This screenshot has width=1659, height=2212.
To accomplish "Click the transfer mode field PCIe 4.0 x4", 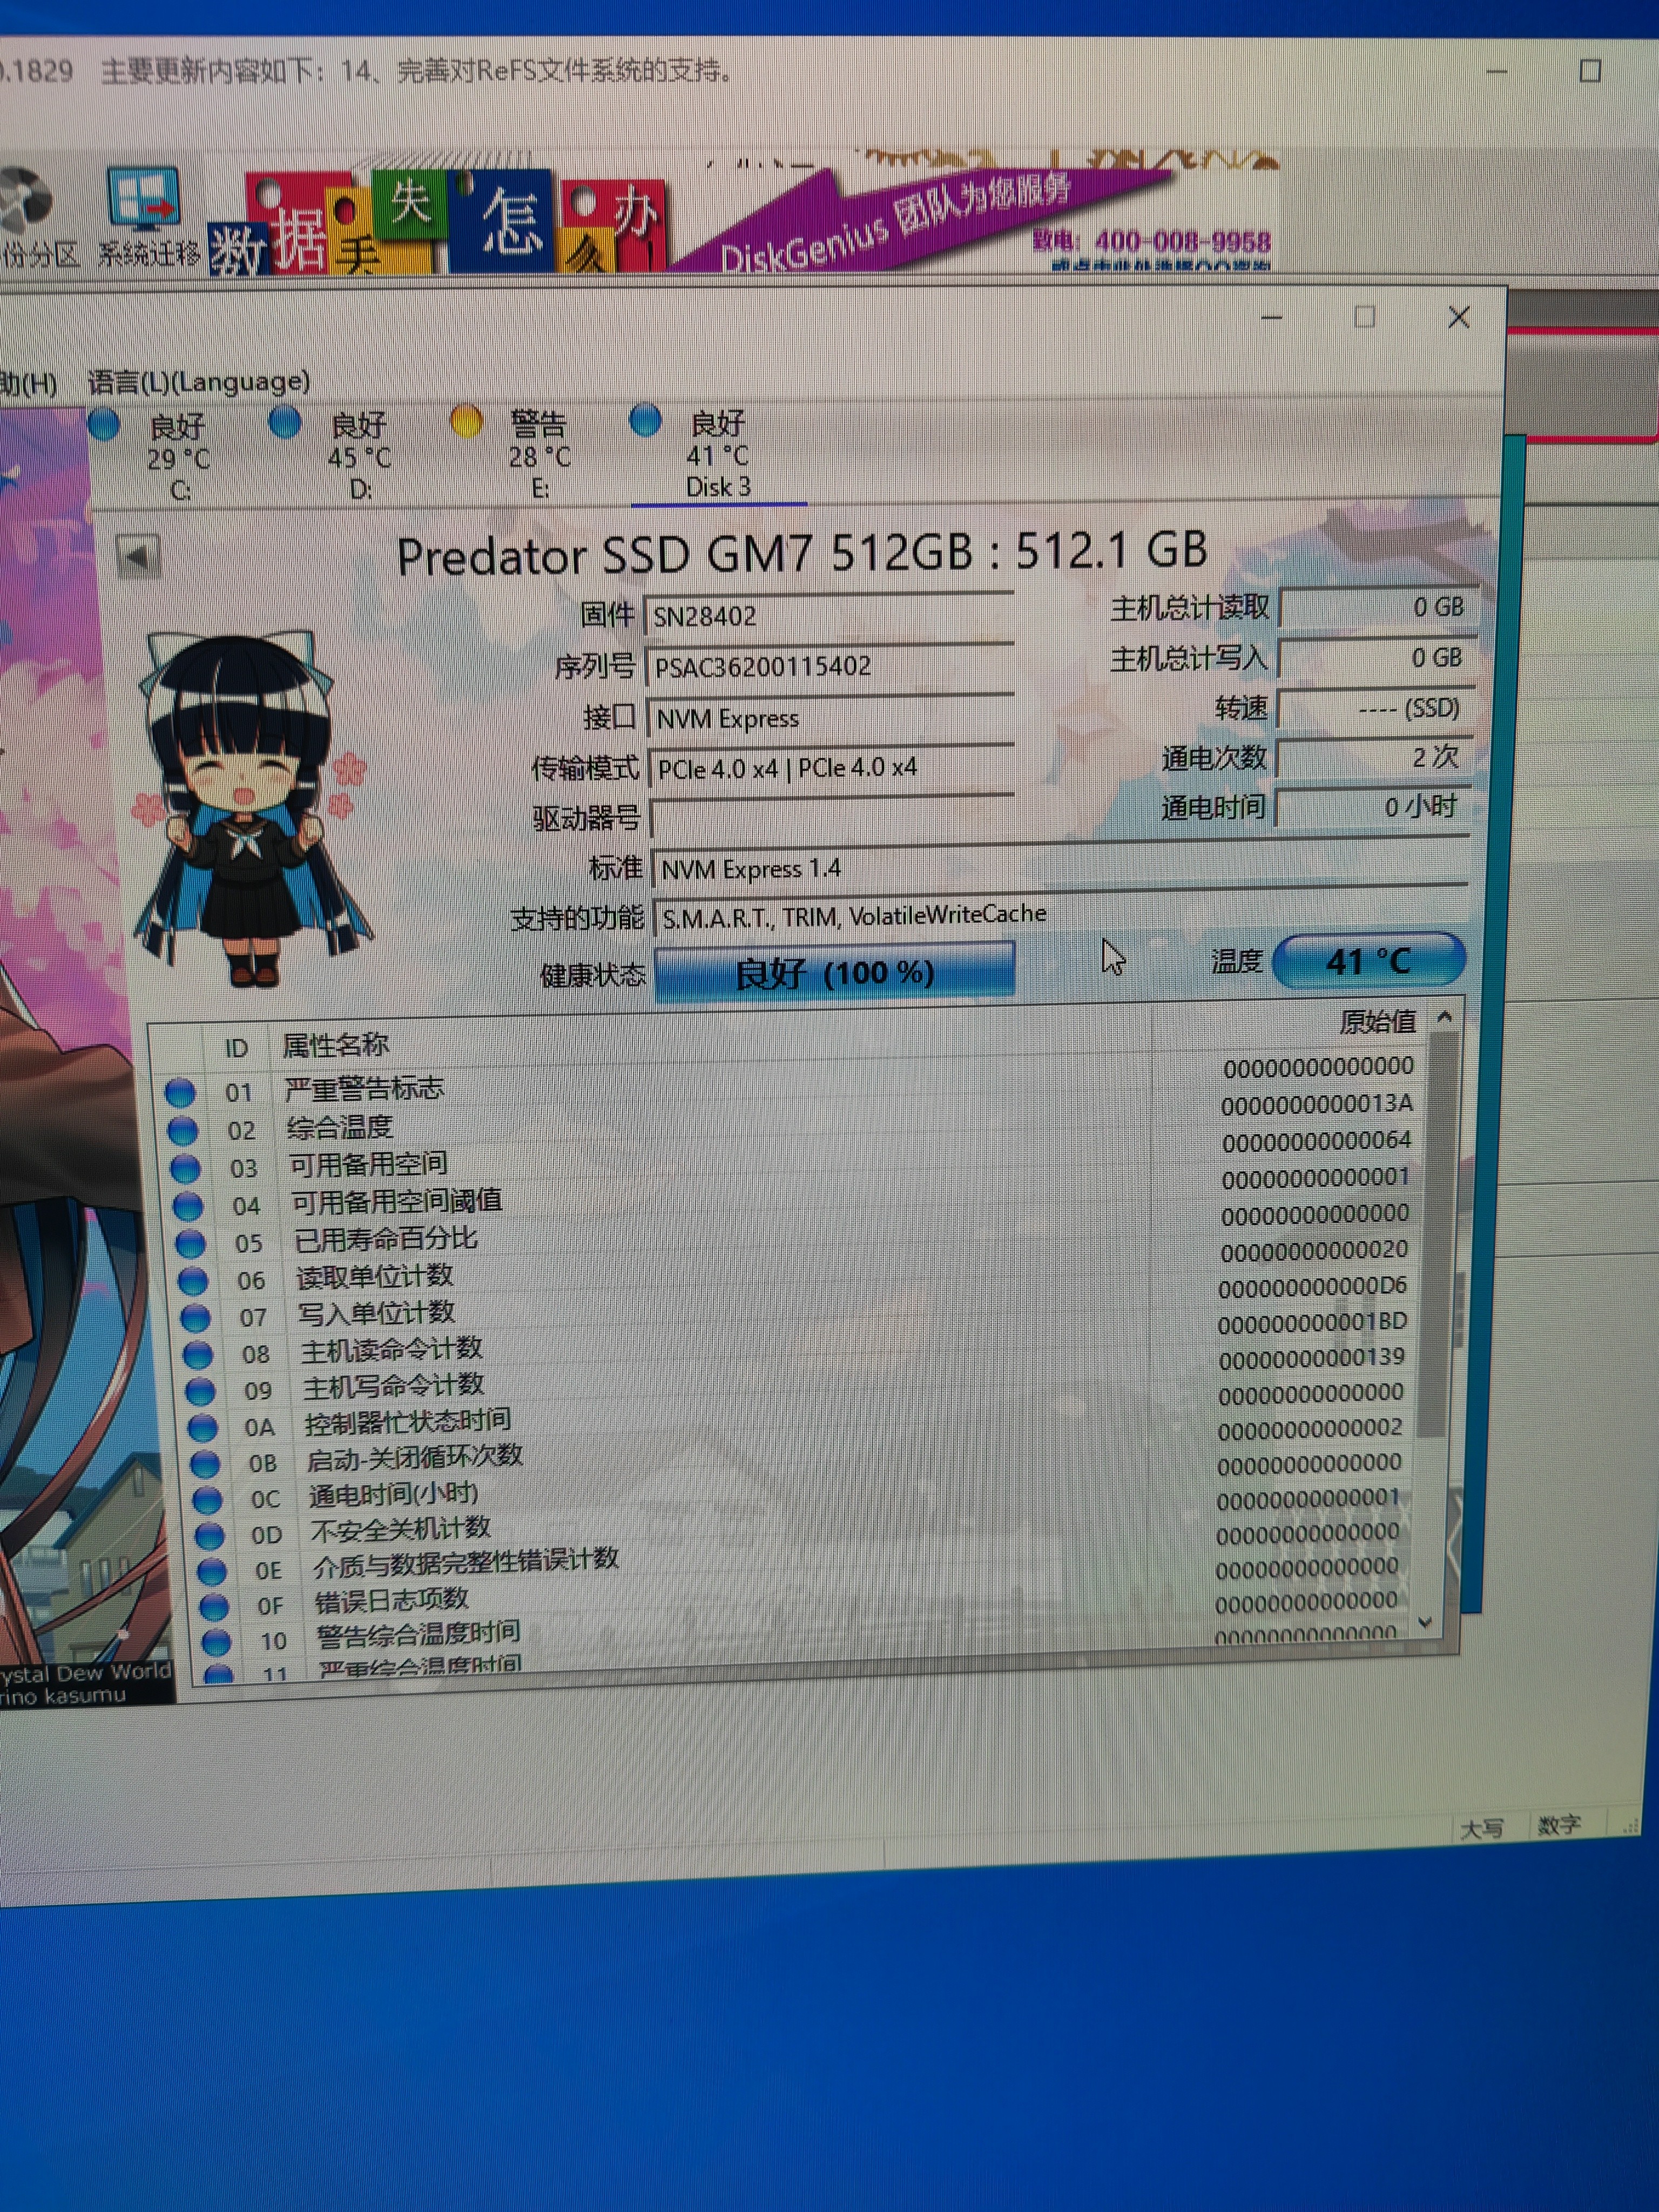I will tap(832, 768).
